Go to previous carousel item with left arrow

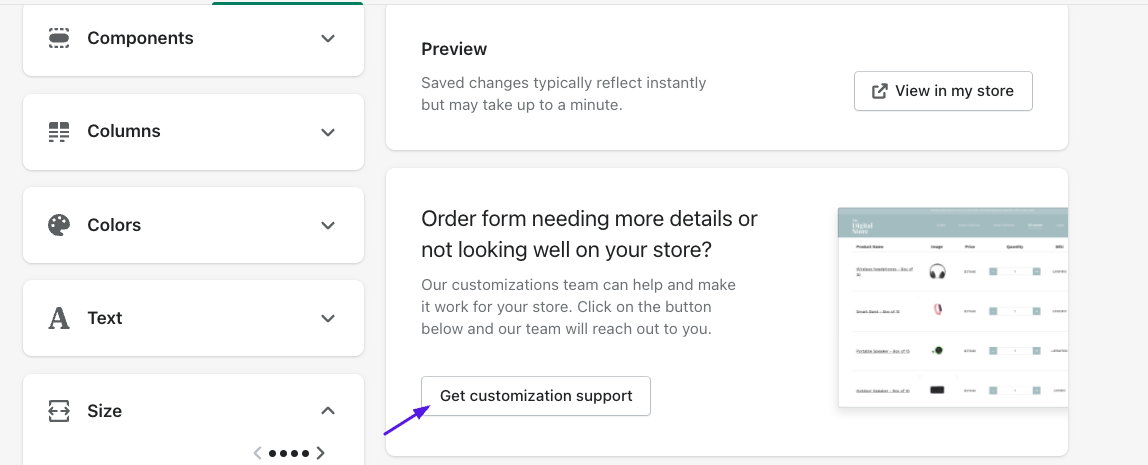click(258, 453)
